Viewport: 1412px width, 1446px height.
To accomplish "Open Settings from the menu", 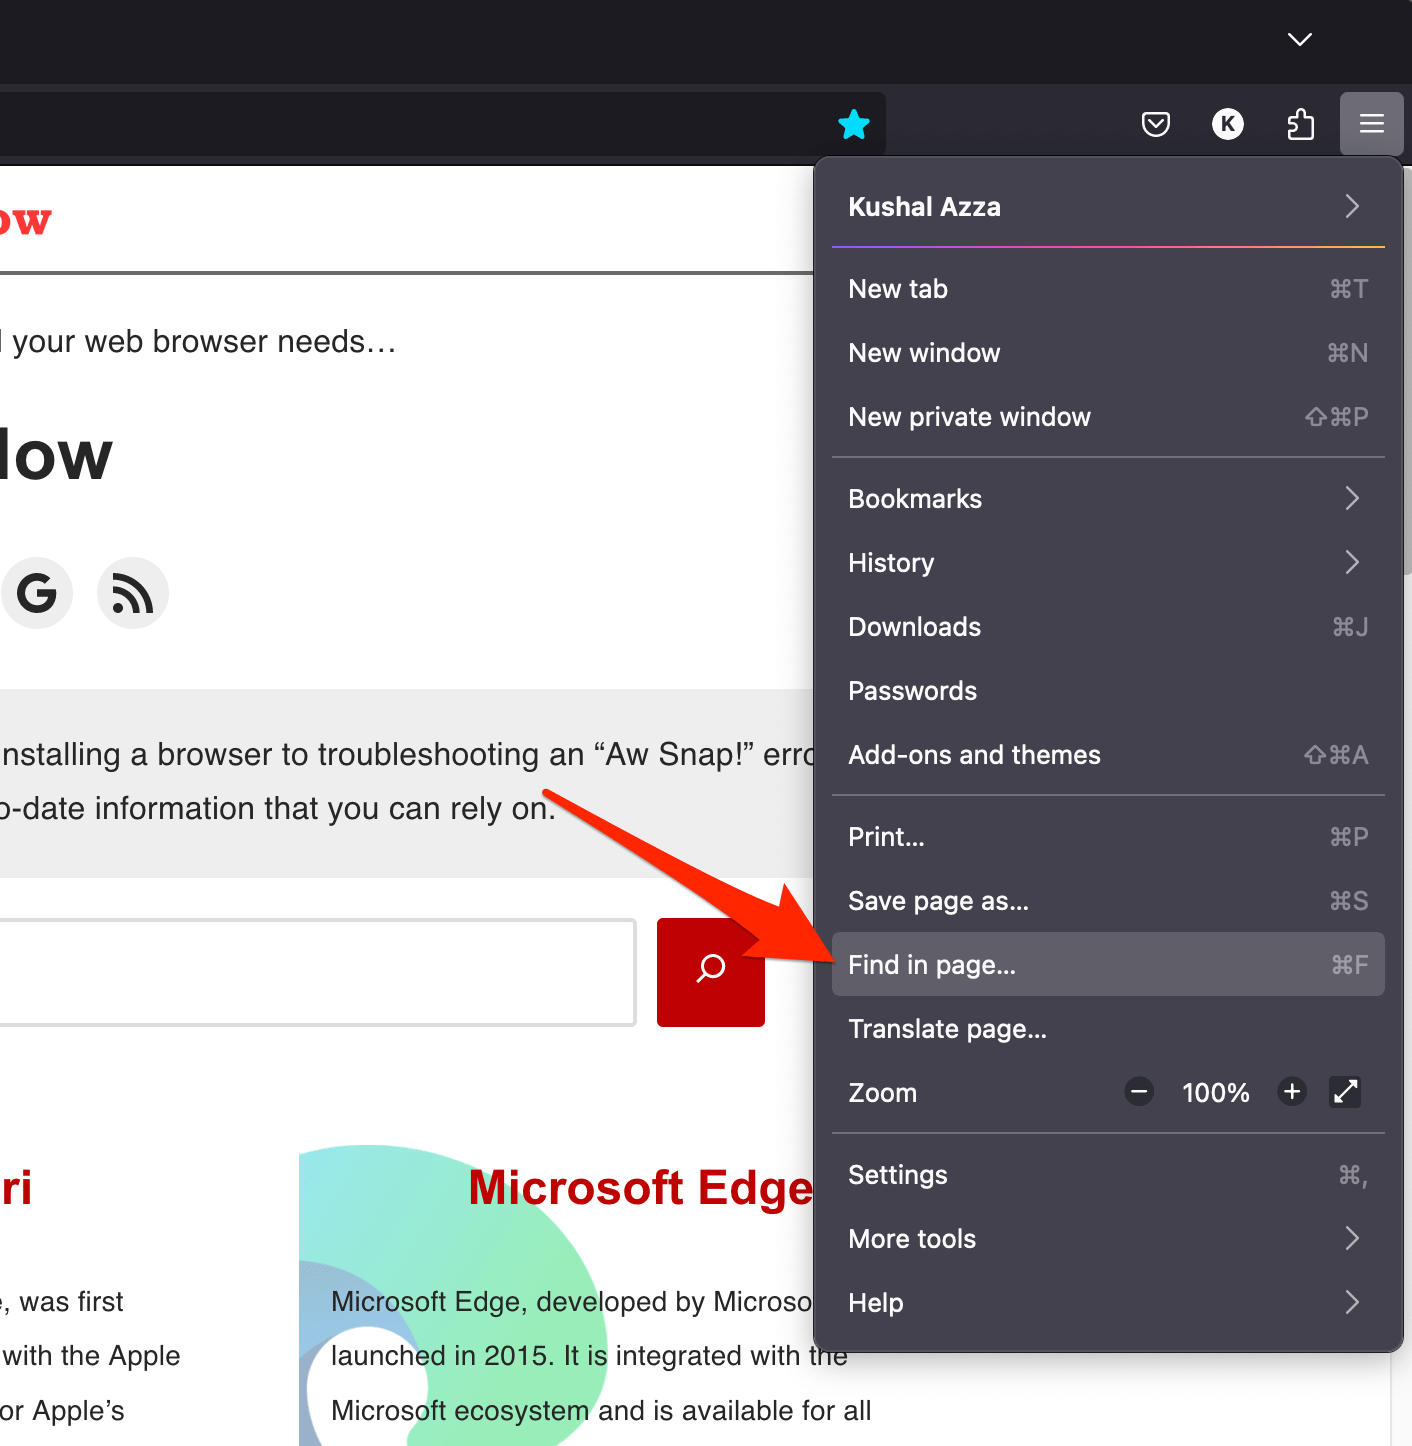I will tap(1108, 1175).
